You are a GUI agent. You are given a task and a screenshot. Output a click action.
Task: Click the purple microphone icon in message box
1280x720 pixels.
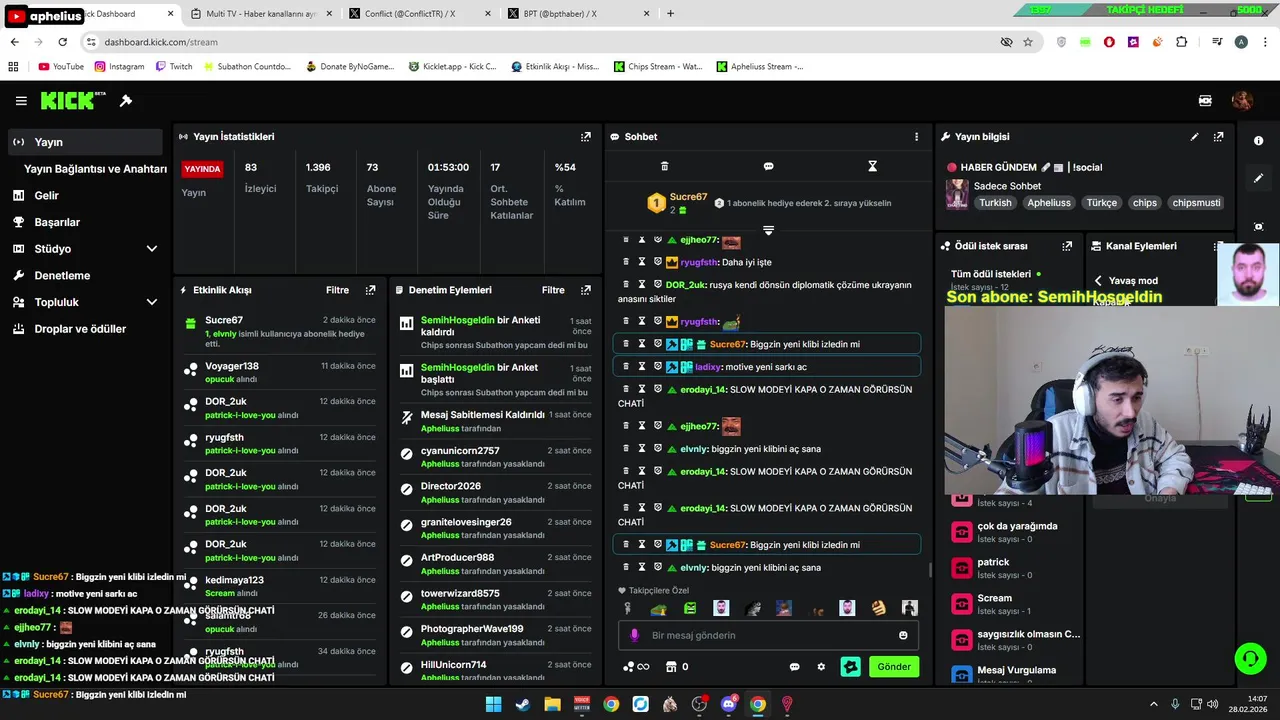click(634, 635)
